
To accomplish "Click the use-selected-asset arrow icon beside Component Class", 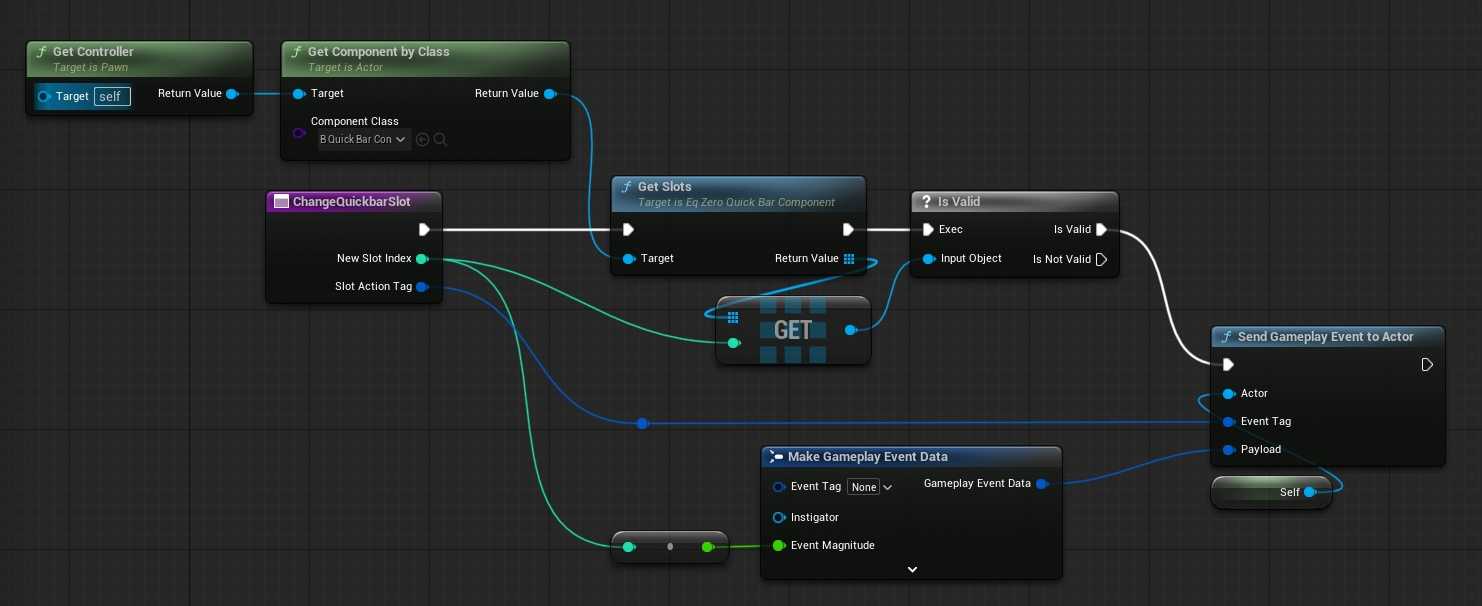I will click(422, 140).
